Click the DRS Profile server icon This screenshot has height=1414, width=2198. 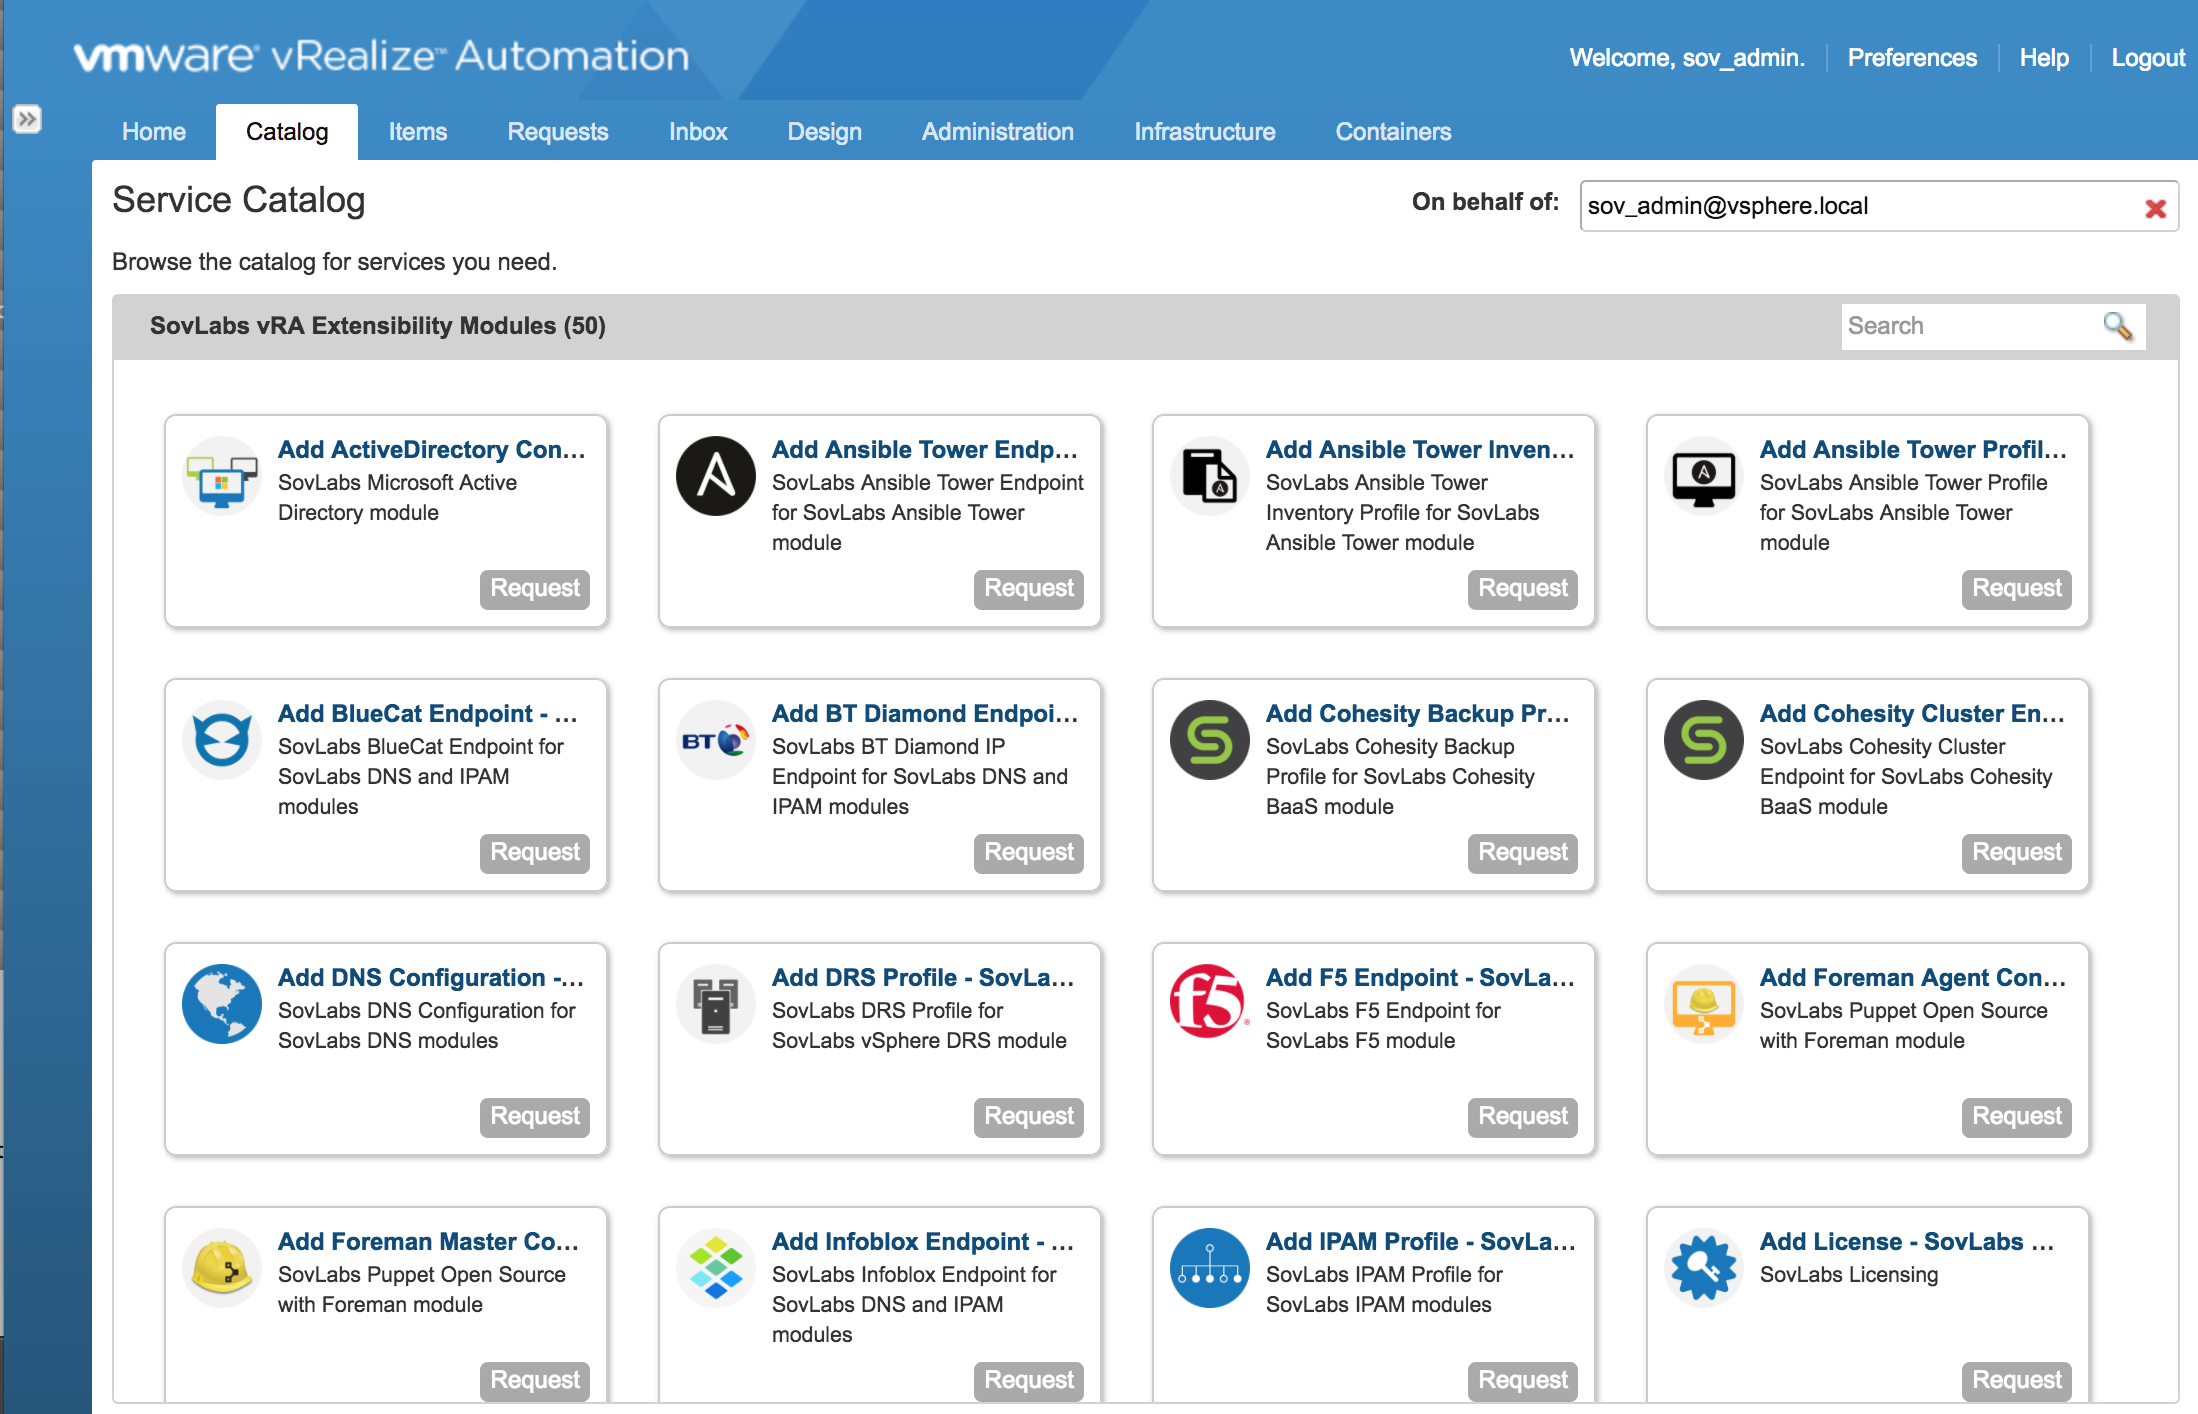(x=716, y=1004)
